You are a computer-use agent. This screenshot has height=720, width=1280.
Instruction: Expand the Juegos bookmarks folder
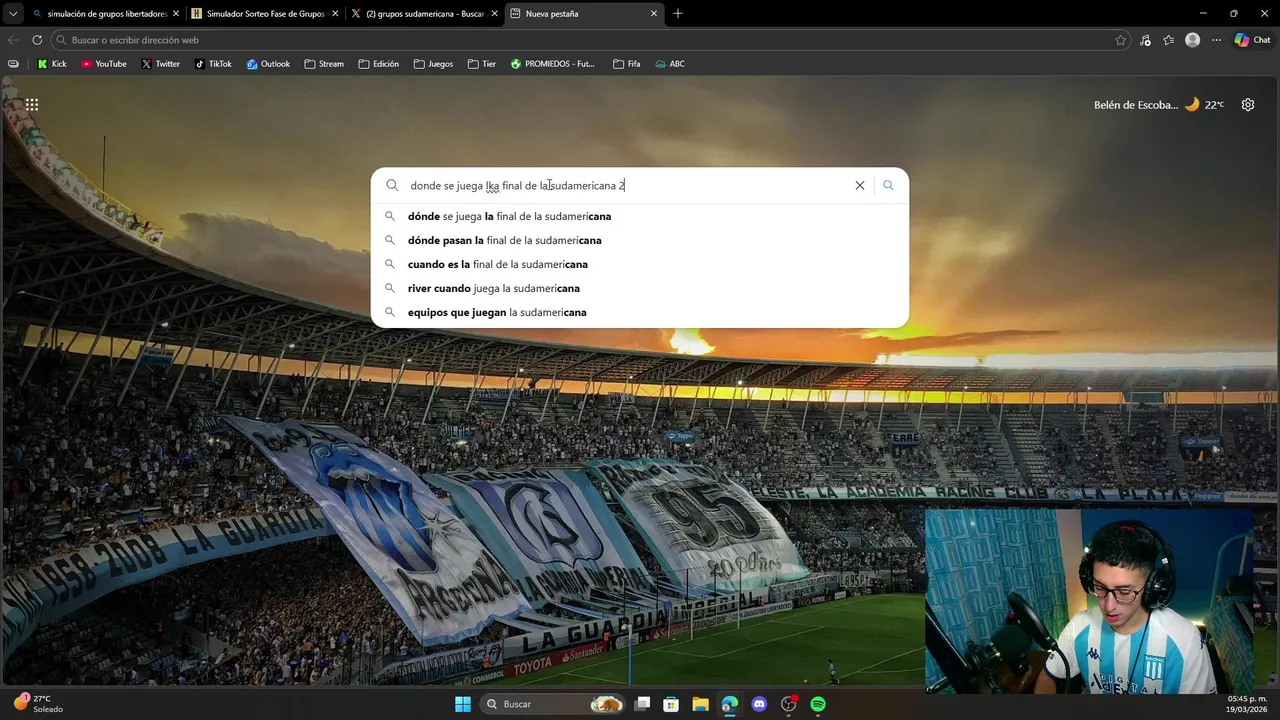tap(433, 64)
